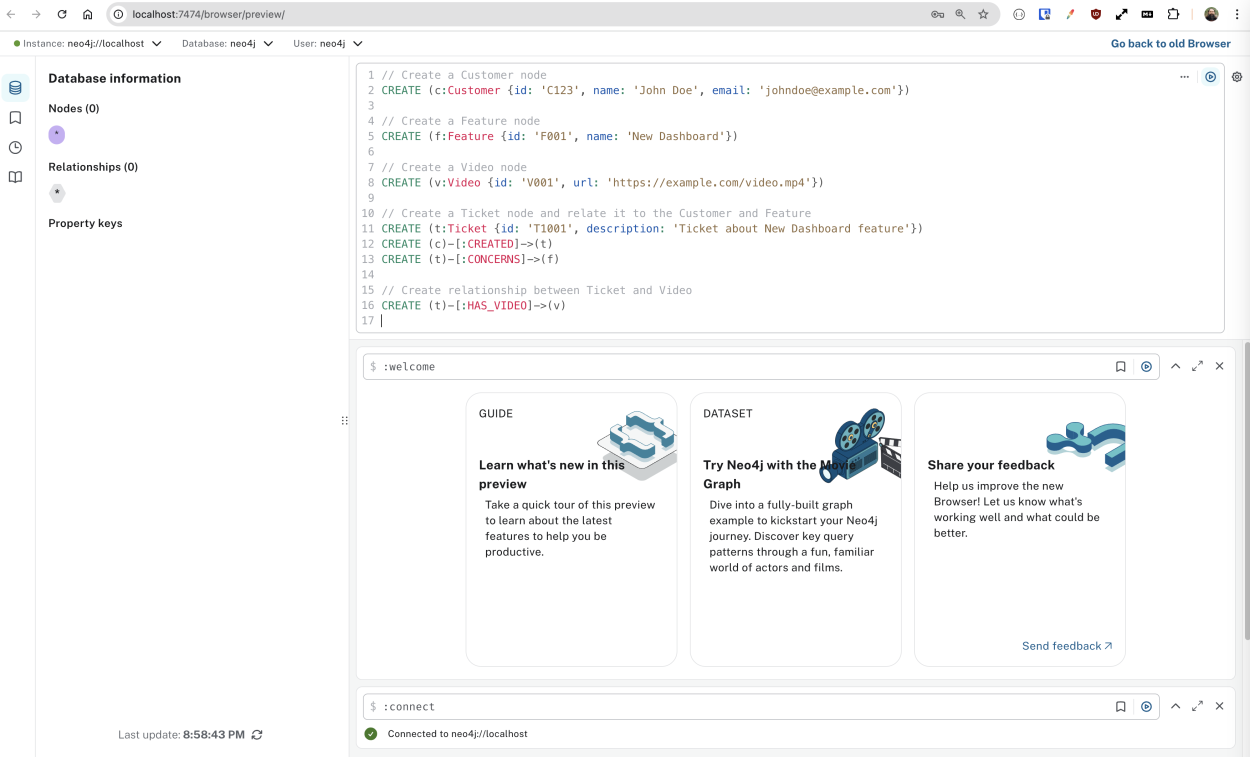Go back to old Browser
1250x757 pixels.
(x=1170, y=44)
